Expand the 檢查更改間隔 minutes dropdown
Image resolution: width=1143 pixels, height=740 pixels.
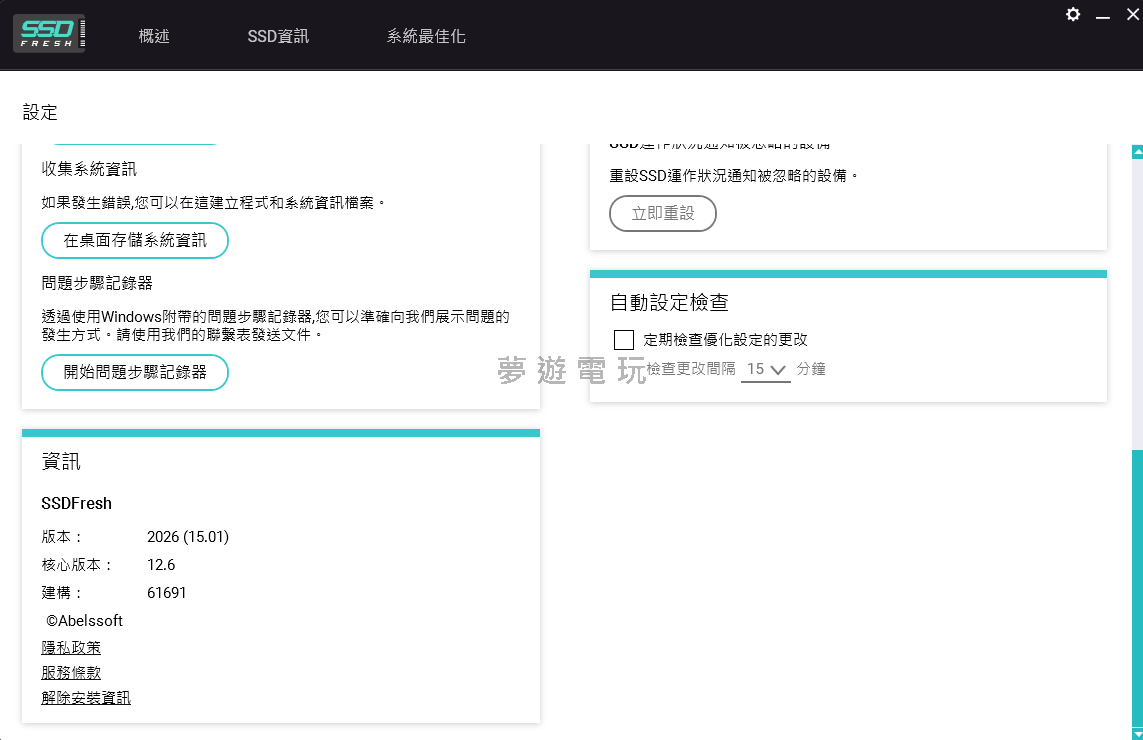click(x=766, y=369)
